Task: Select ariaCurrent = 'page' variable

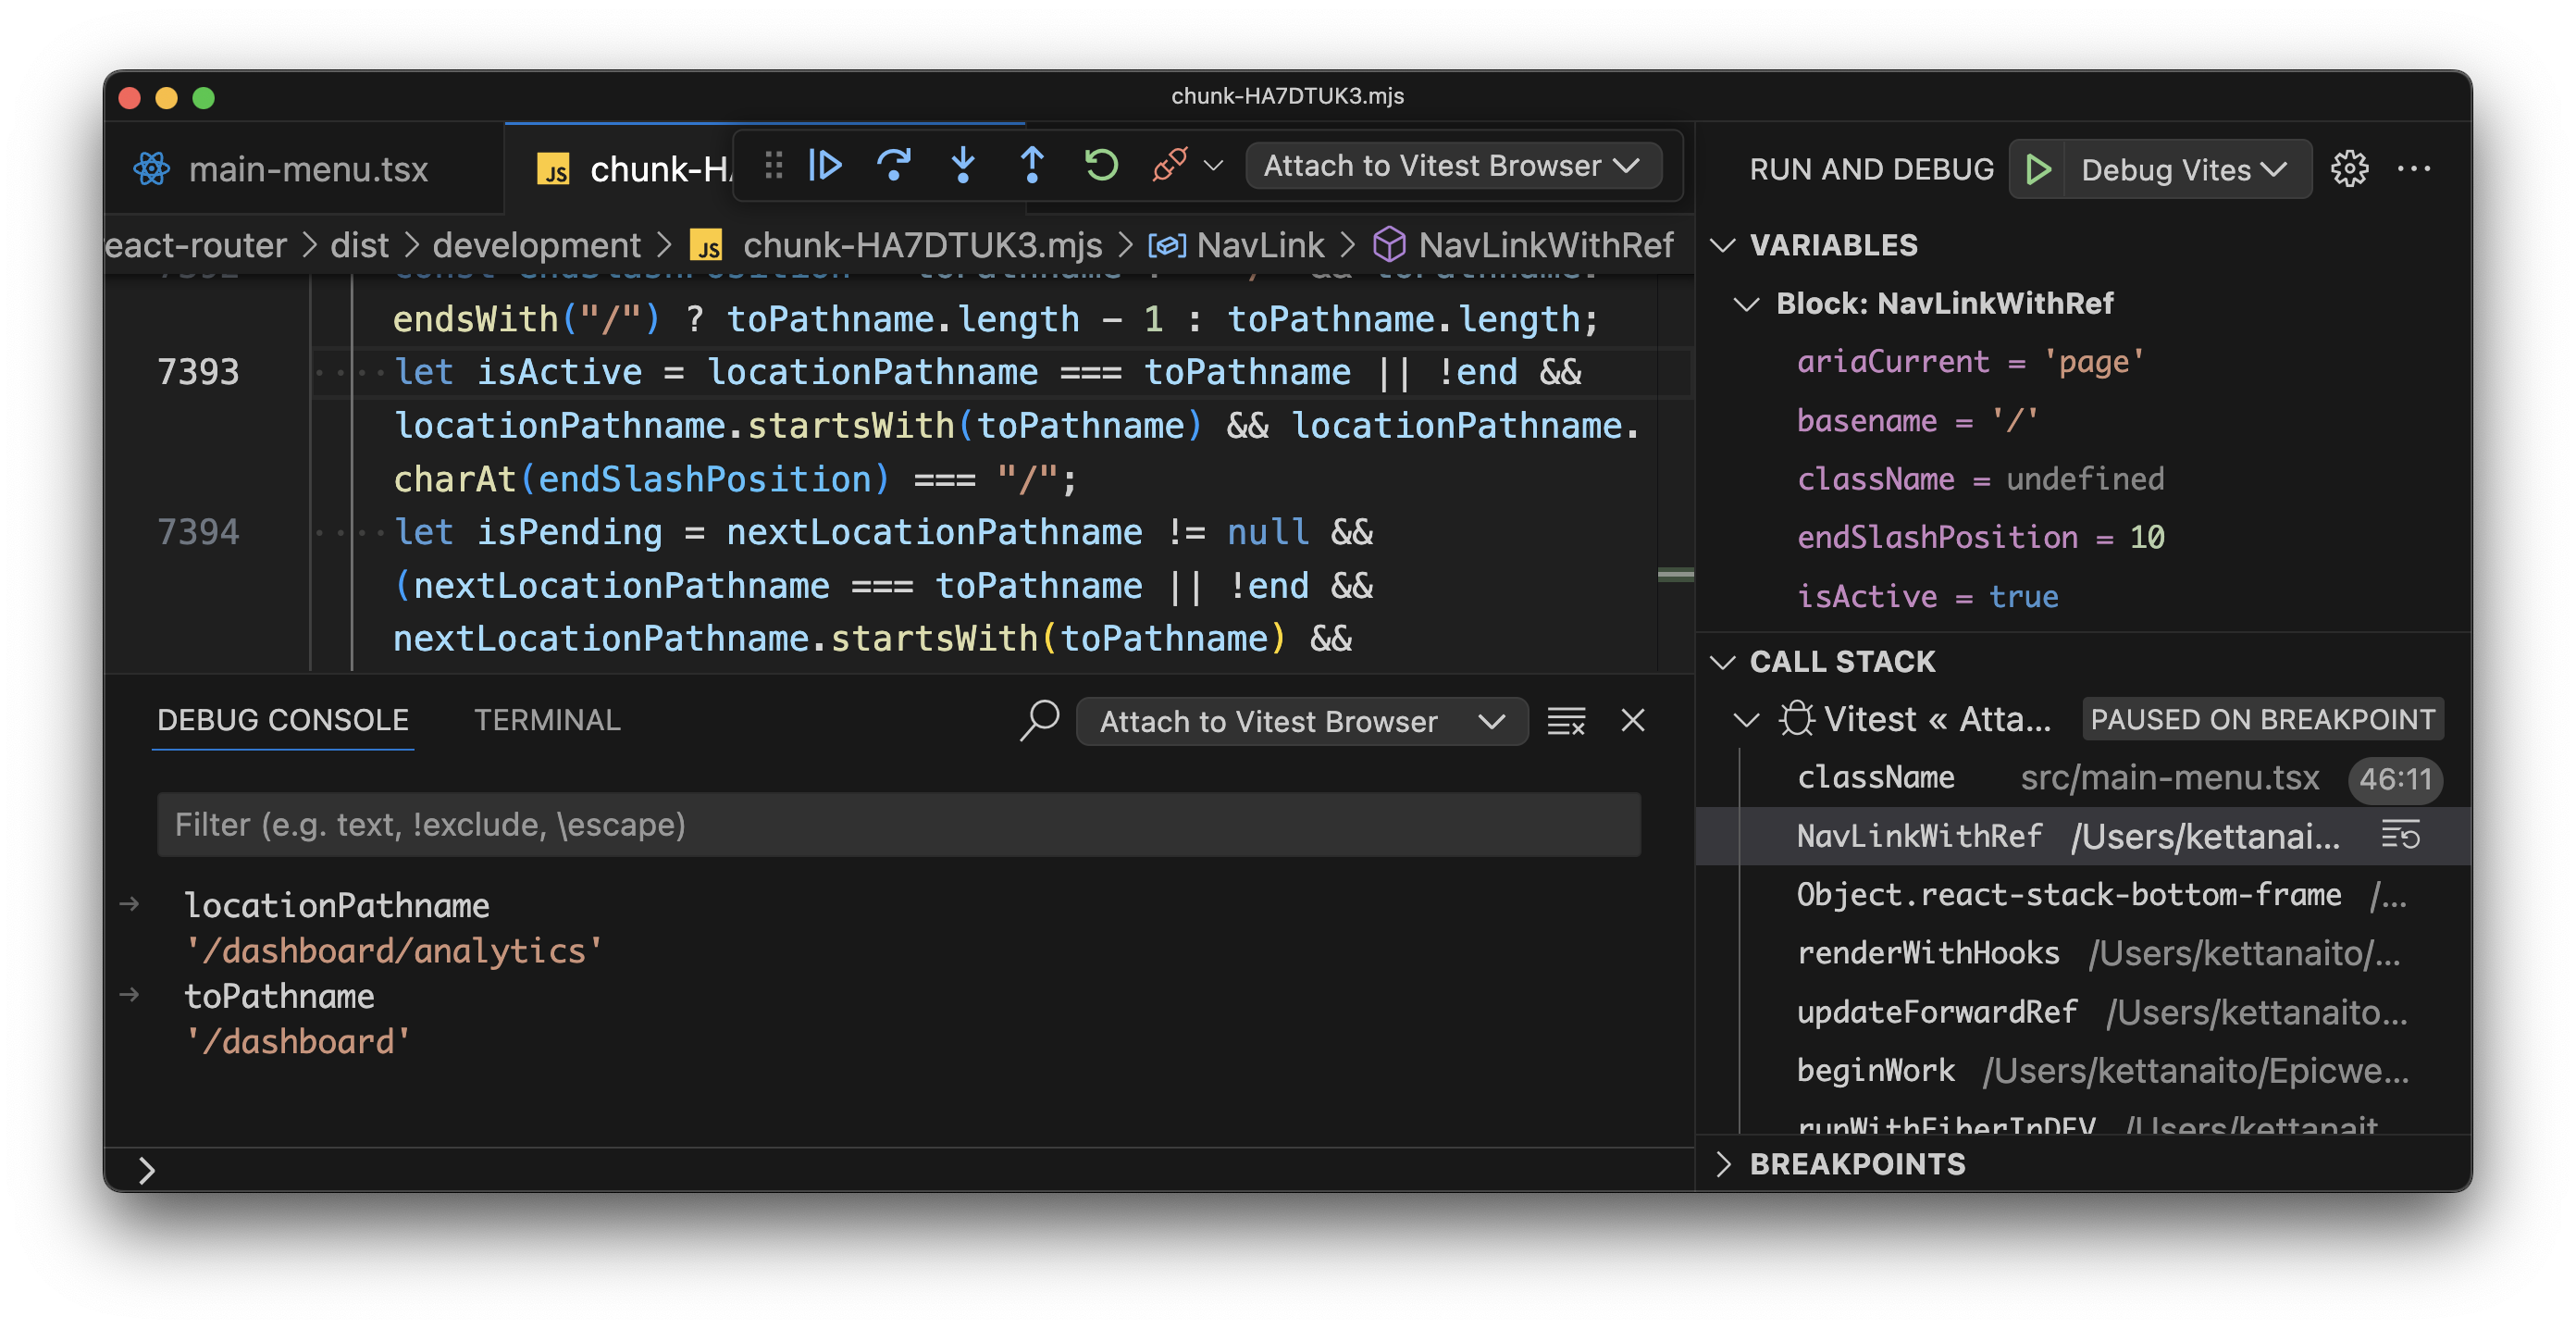Action: tap(1970, 362)
